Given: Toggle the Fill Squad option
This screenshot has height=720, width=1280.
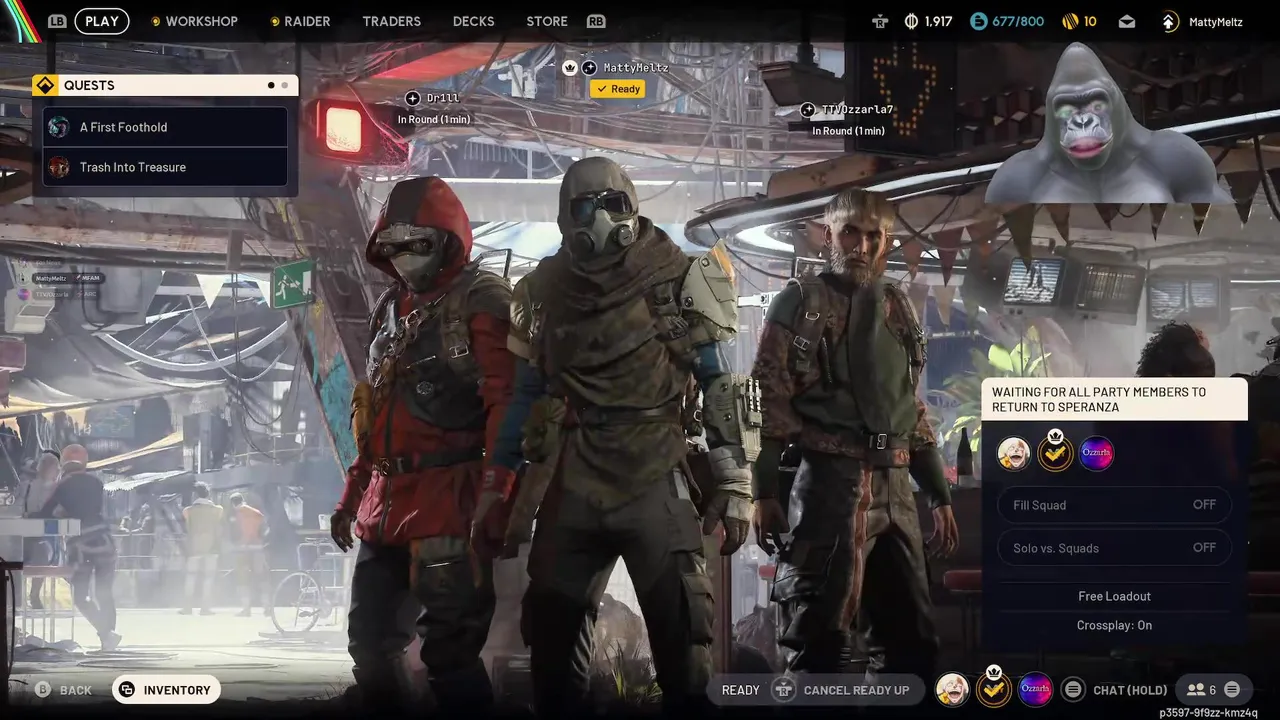Looking at the screenshot, I should pos(1114,505).
